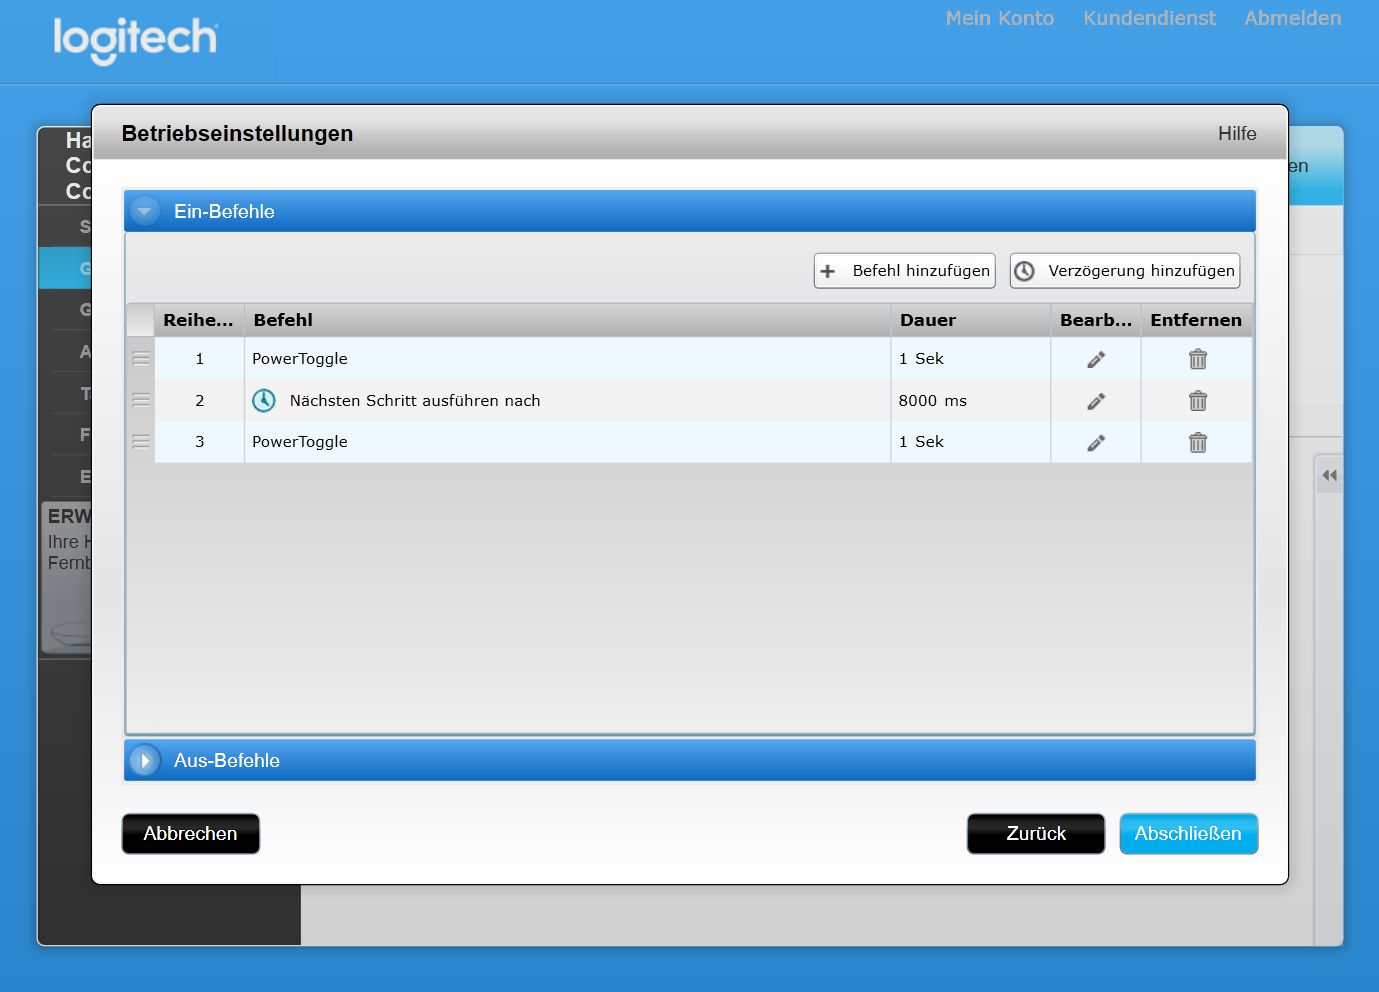Collapse the Ein-Befehle section
Image resolution: width=1379 pixels, height=992 pixels.
[145, 211]
